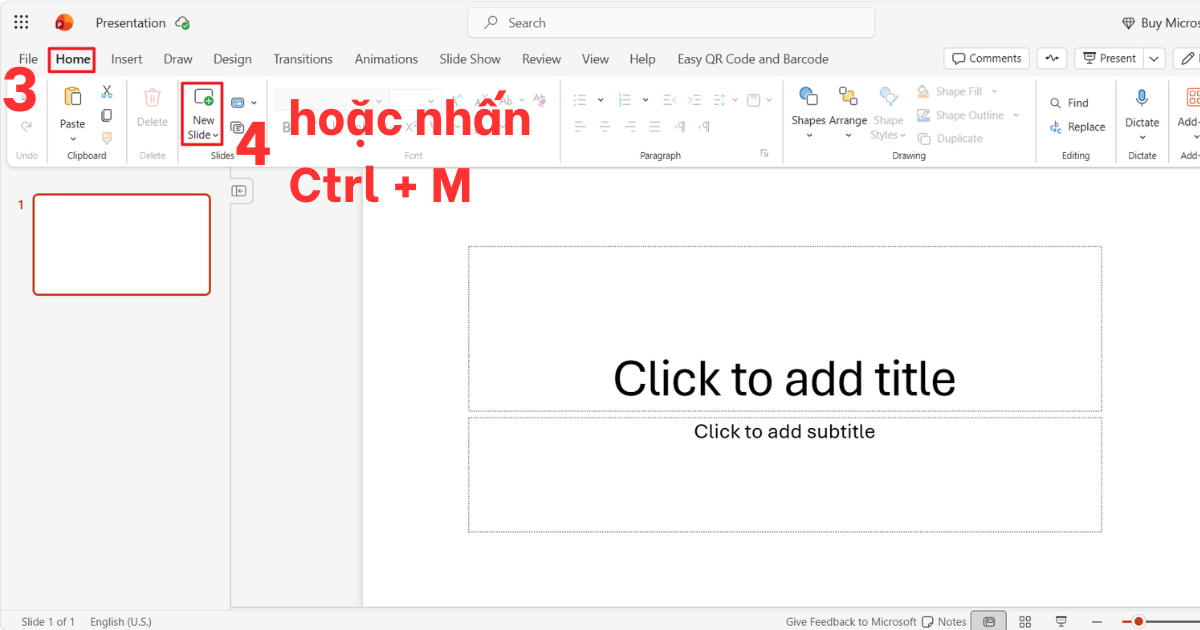Switch to the Insert tab
The width and height of the screenshot is (1200, 630).
[x=127, y=59]
